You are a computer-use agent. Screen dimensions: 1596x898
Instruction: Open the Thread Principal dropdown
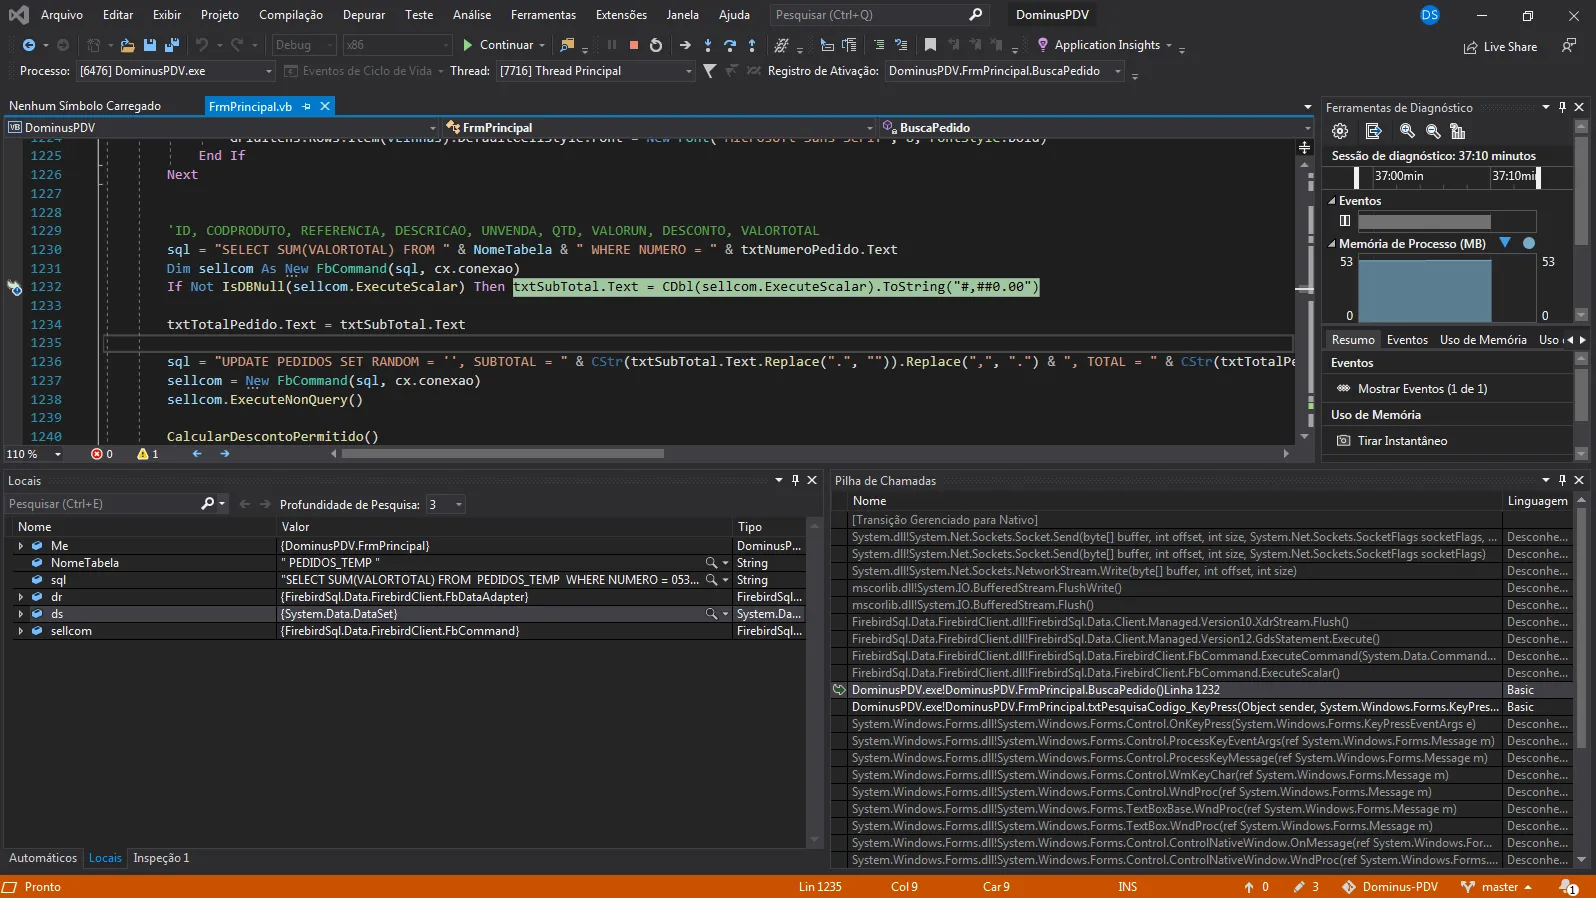[x=688, y=71]
